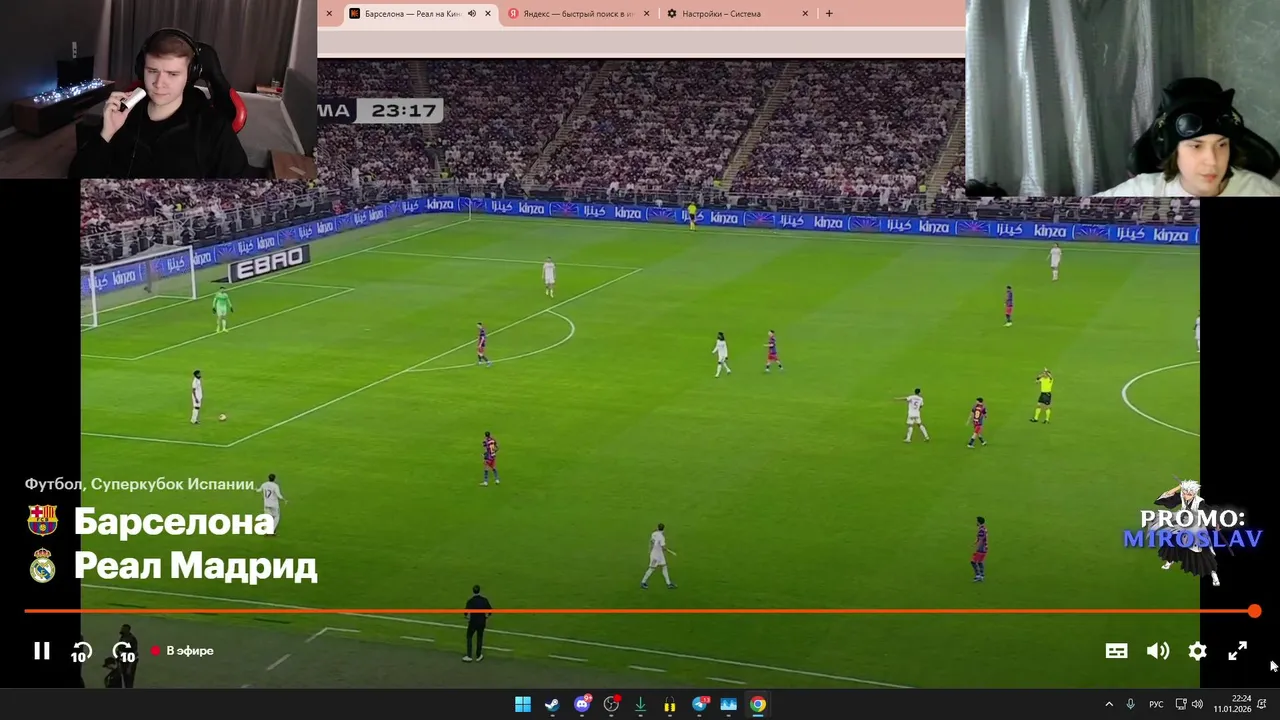
Task: Open the green download manager taskbar icon
Action: pos(641,704)
